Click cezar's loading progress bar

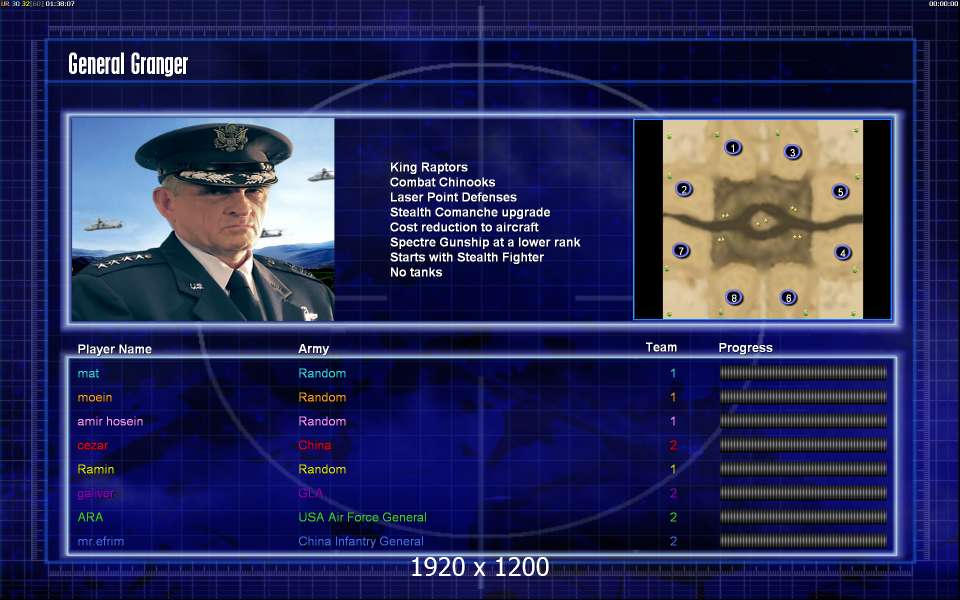point(803,444)
